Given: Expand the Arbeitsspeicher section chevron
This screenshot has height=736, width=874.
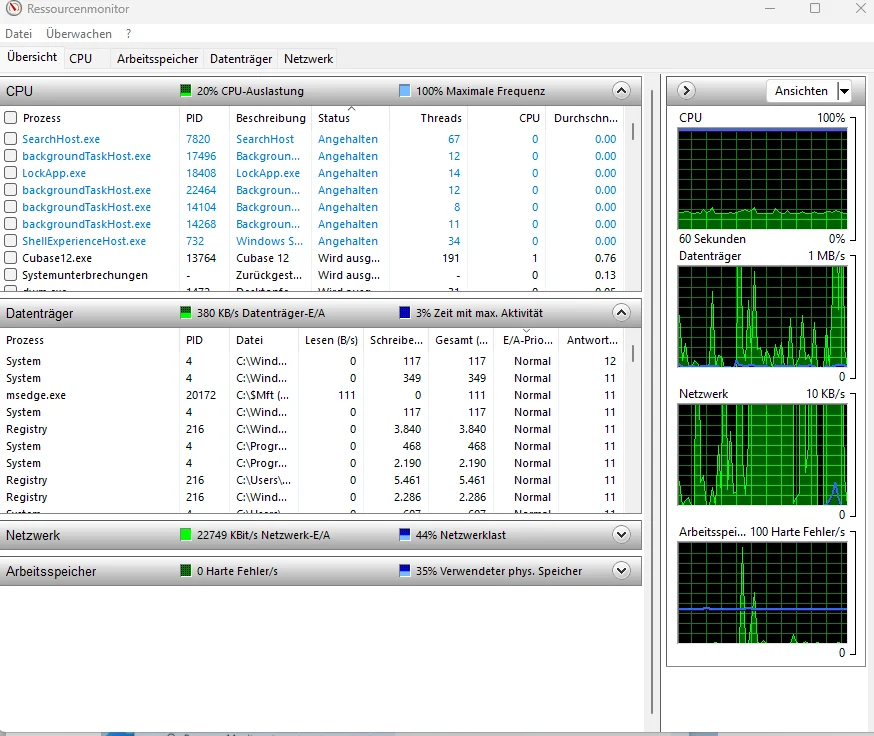Looking at the screenshot, I should (621, 570).
